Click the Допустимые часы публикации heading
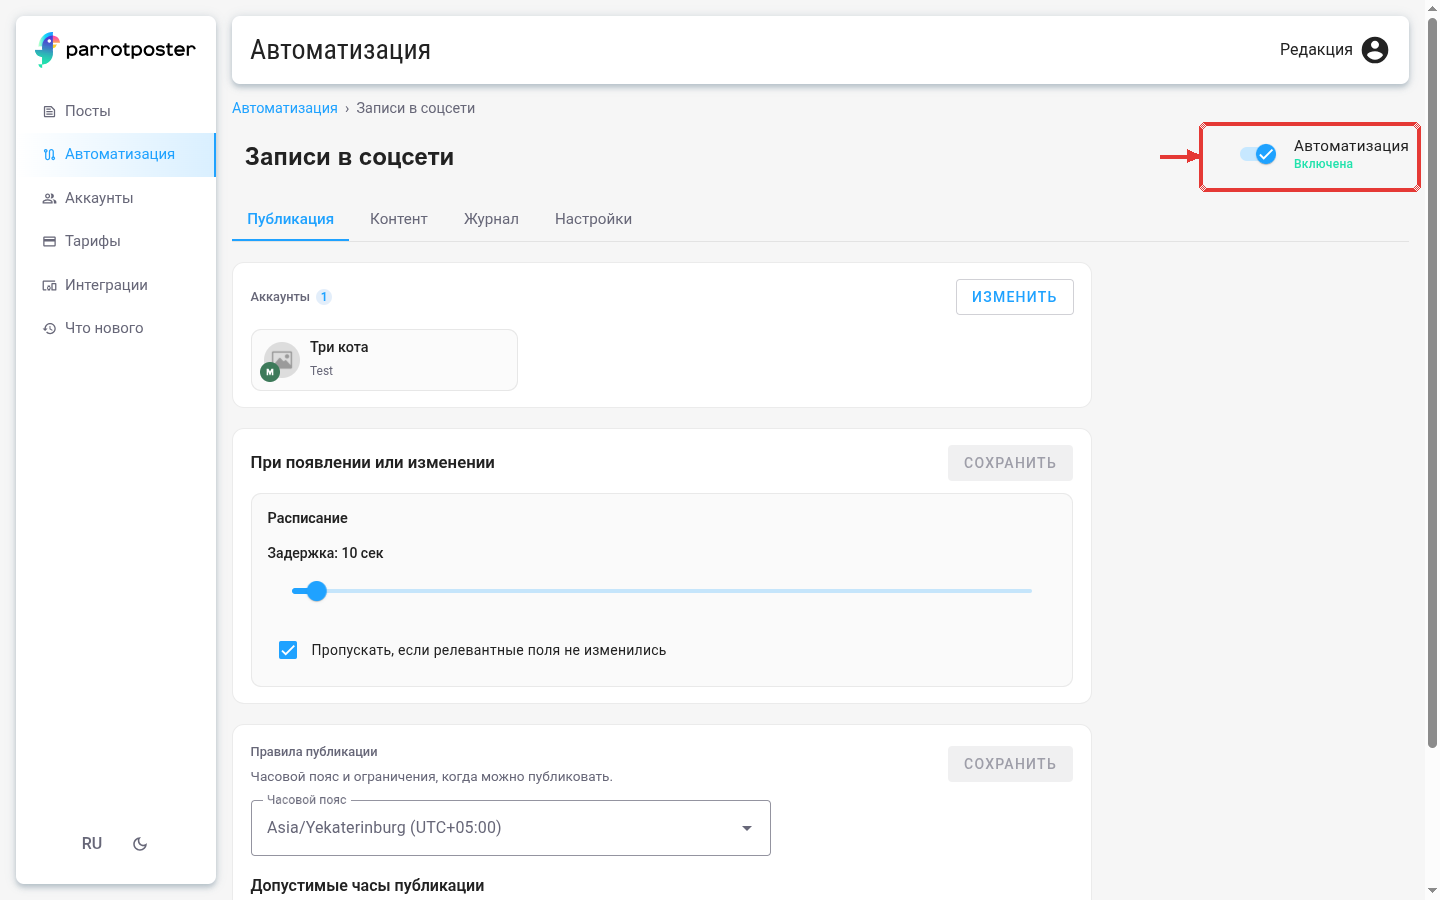This screenshot has width=1440, height=900. 367,886
